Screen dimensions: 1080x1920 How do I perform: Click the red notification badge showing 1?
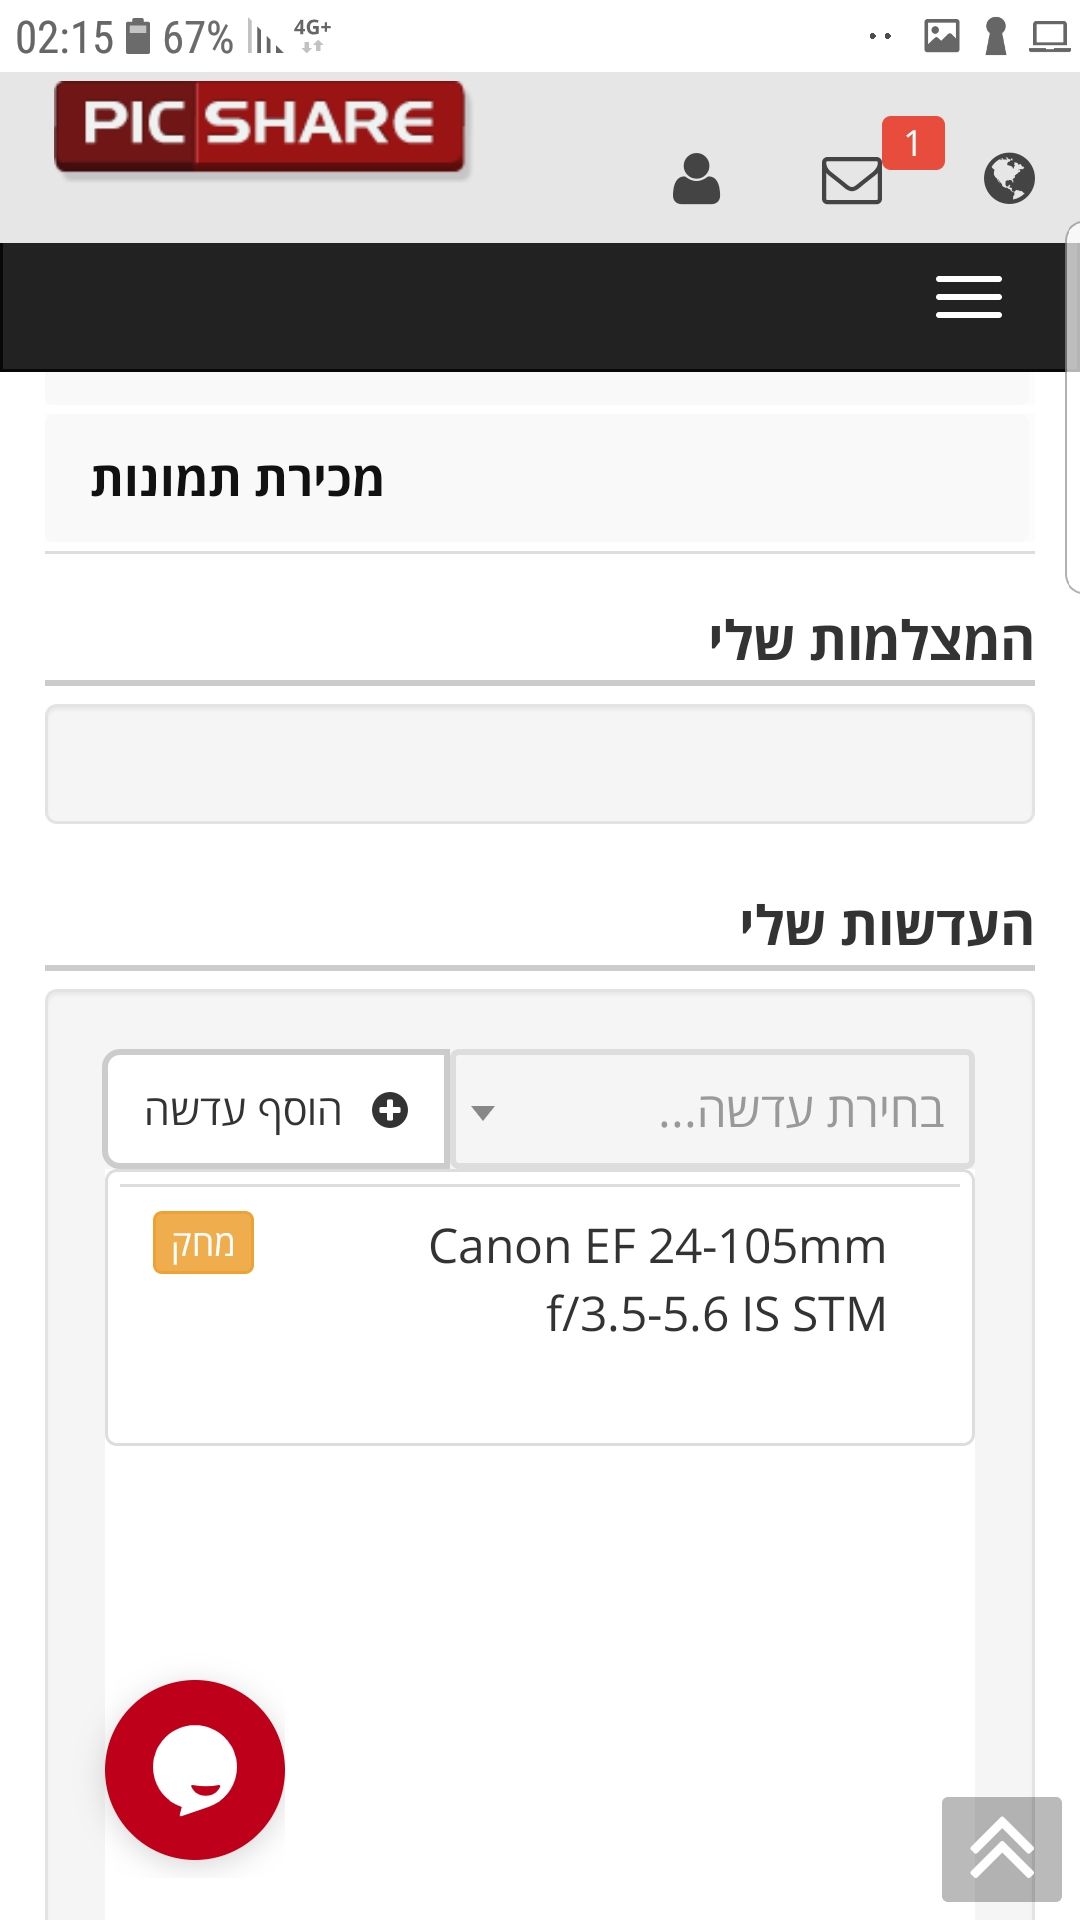pyautogui.click(x=912, y=143)
